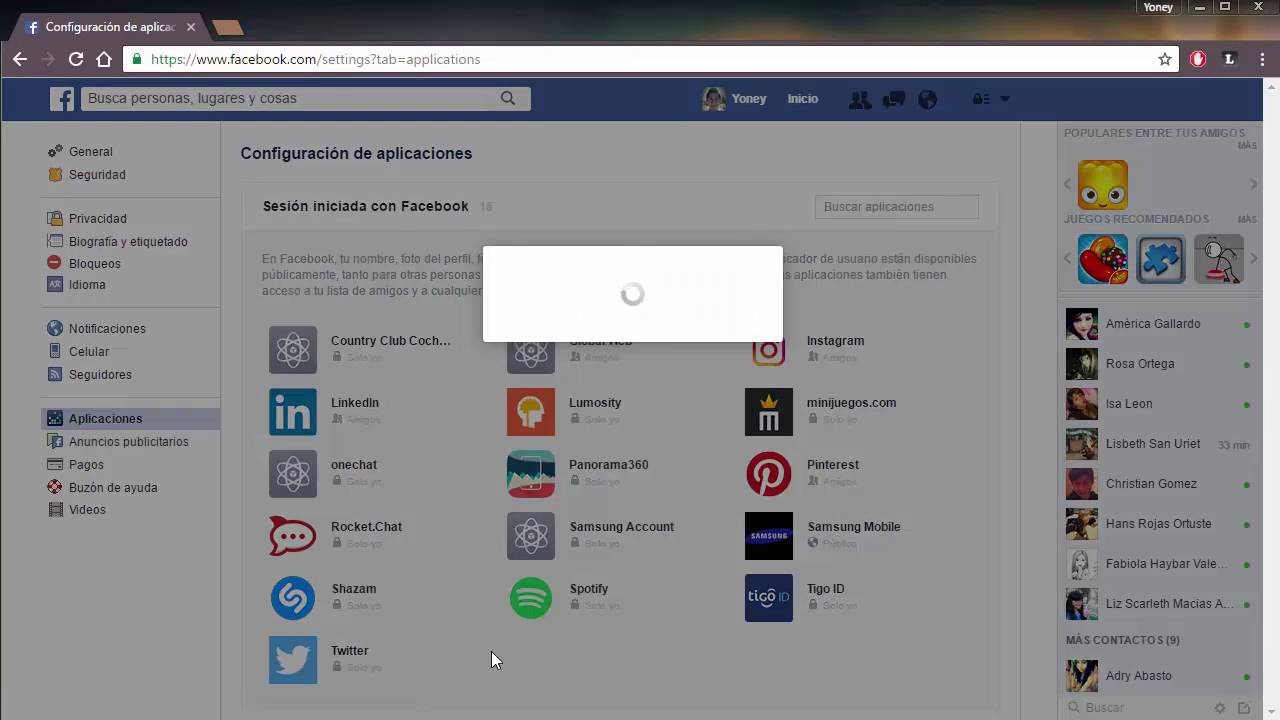Open the friend requests icon
The height and width of the screenshot is (720, 1280).
pyautogui.click(x=859, y=99)
